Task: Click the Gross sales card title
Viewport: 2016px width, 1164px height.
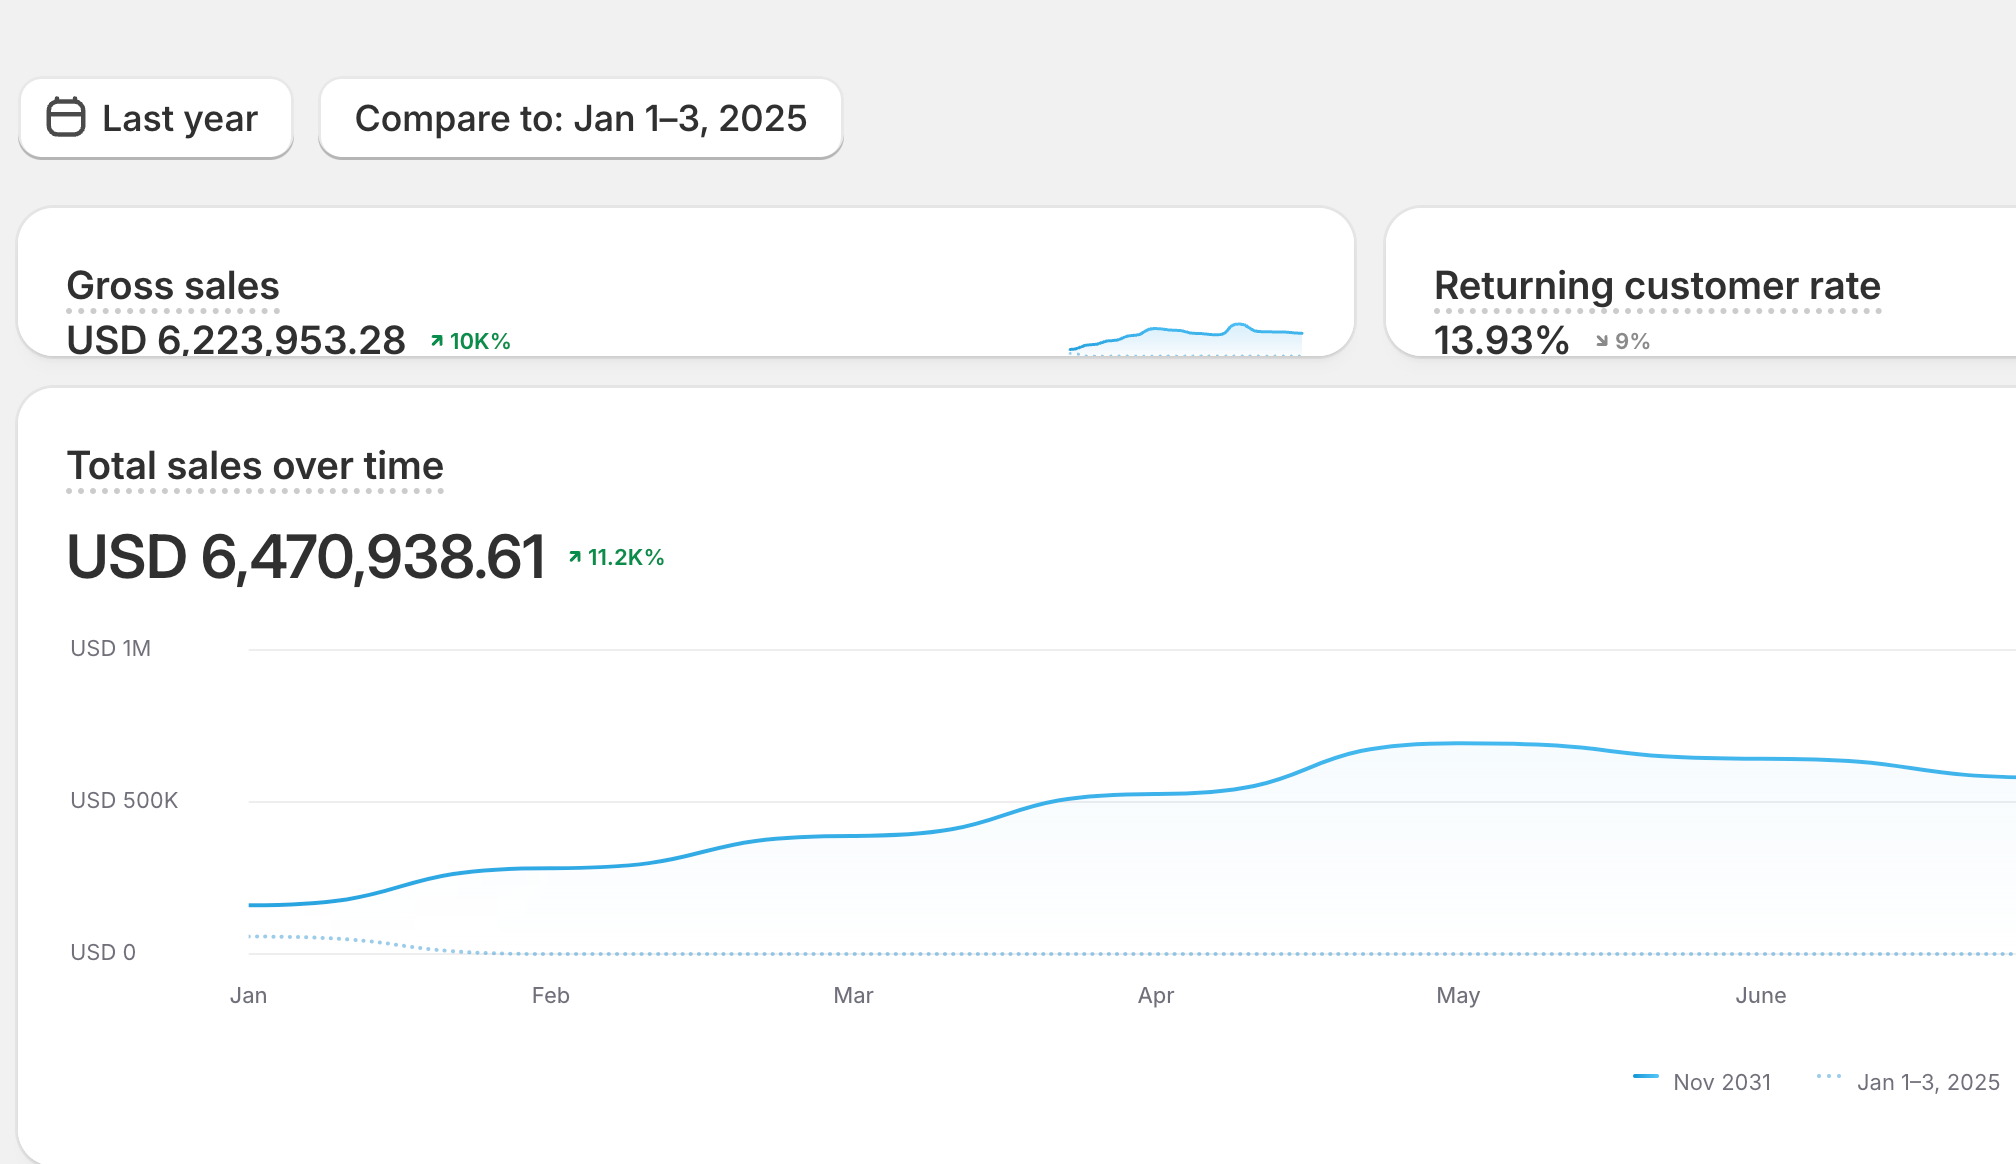Action: click(173, 286)
